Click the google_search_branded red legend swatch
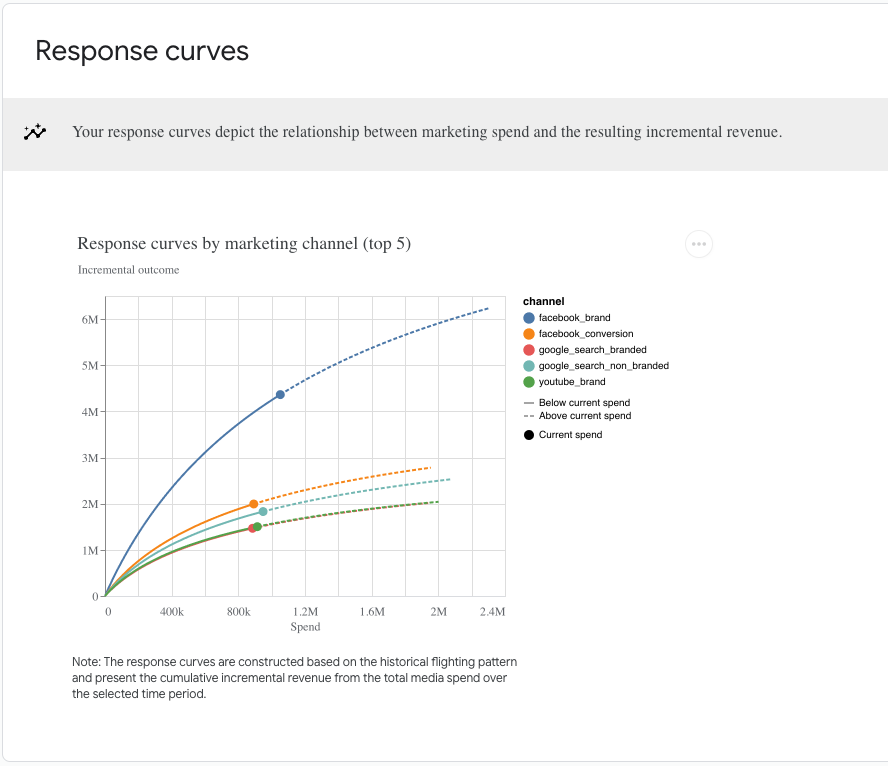The height and width of the screenshot is (766, 888). 529,350
